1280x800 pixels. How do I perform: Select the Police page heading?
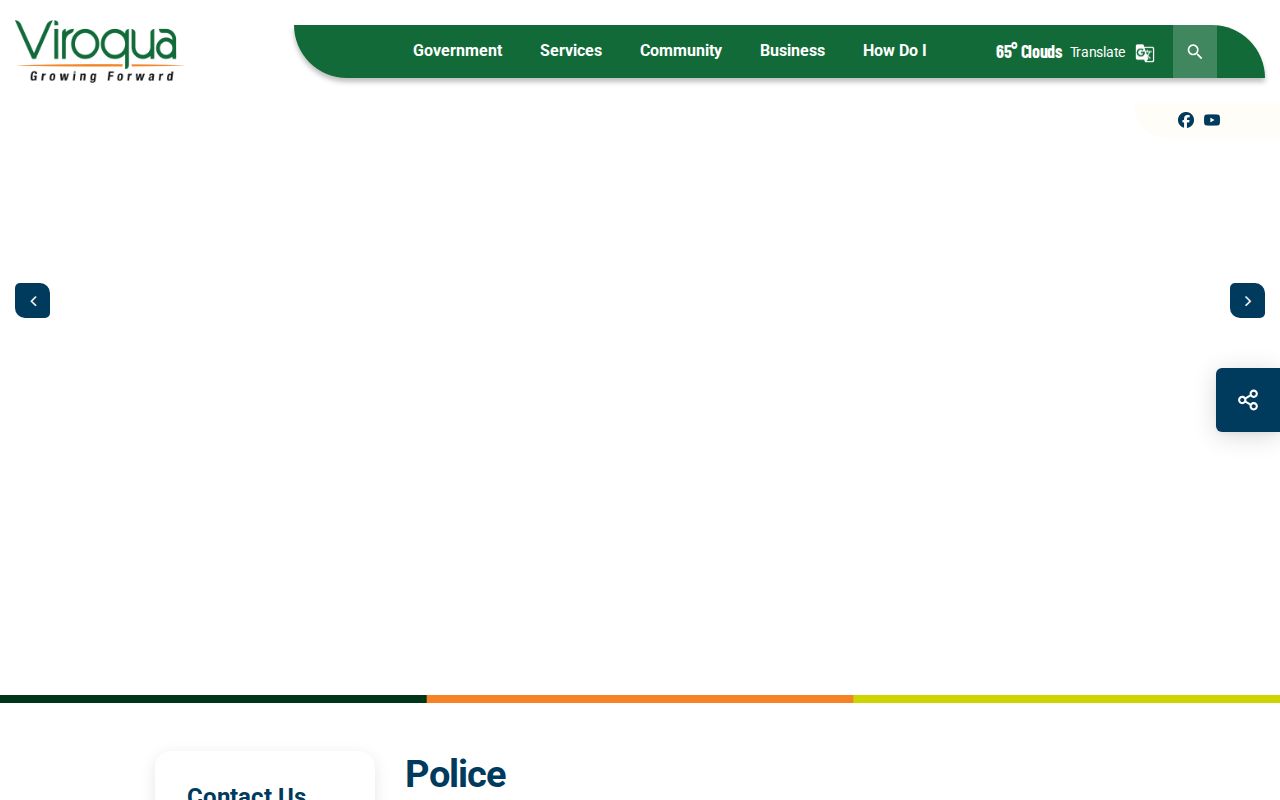(456, 774)
